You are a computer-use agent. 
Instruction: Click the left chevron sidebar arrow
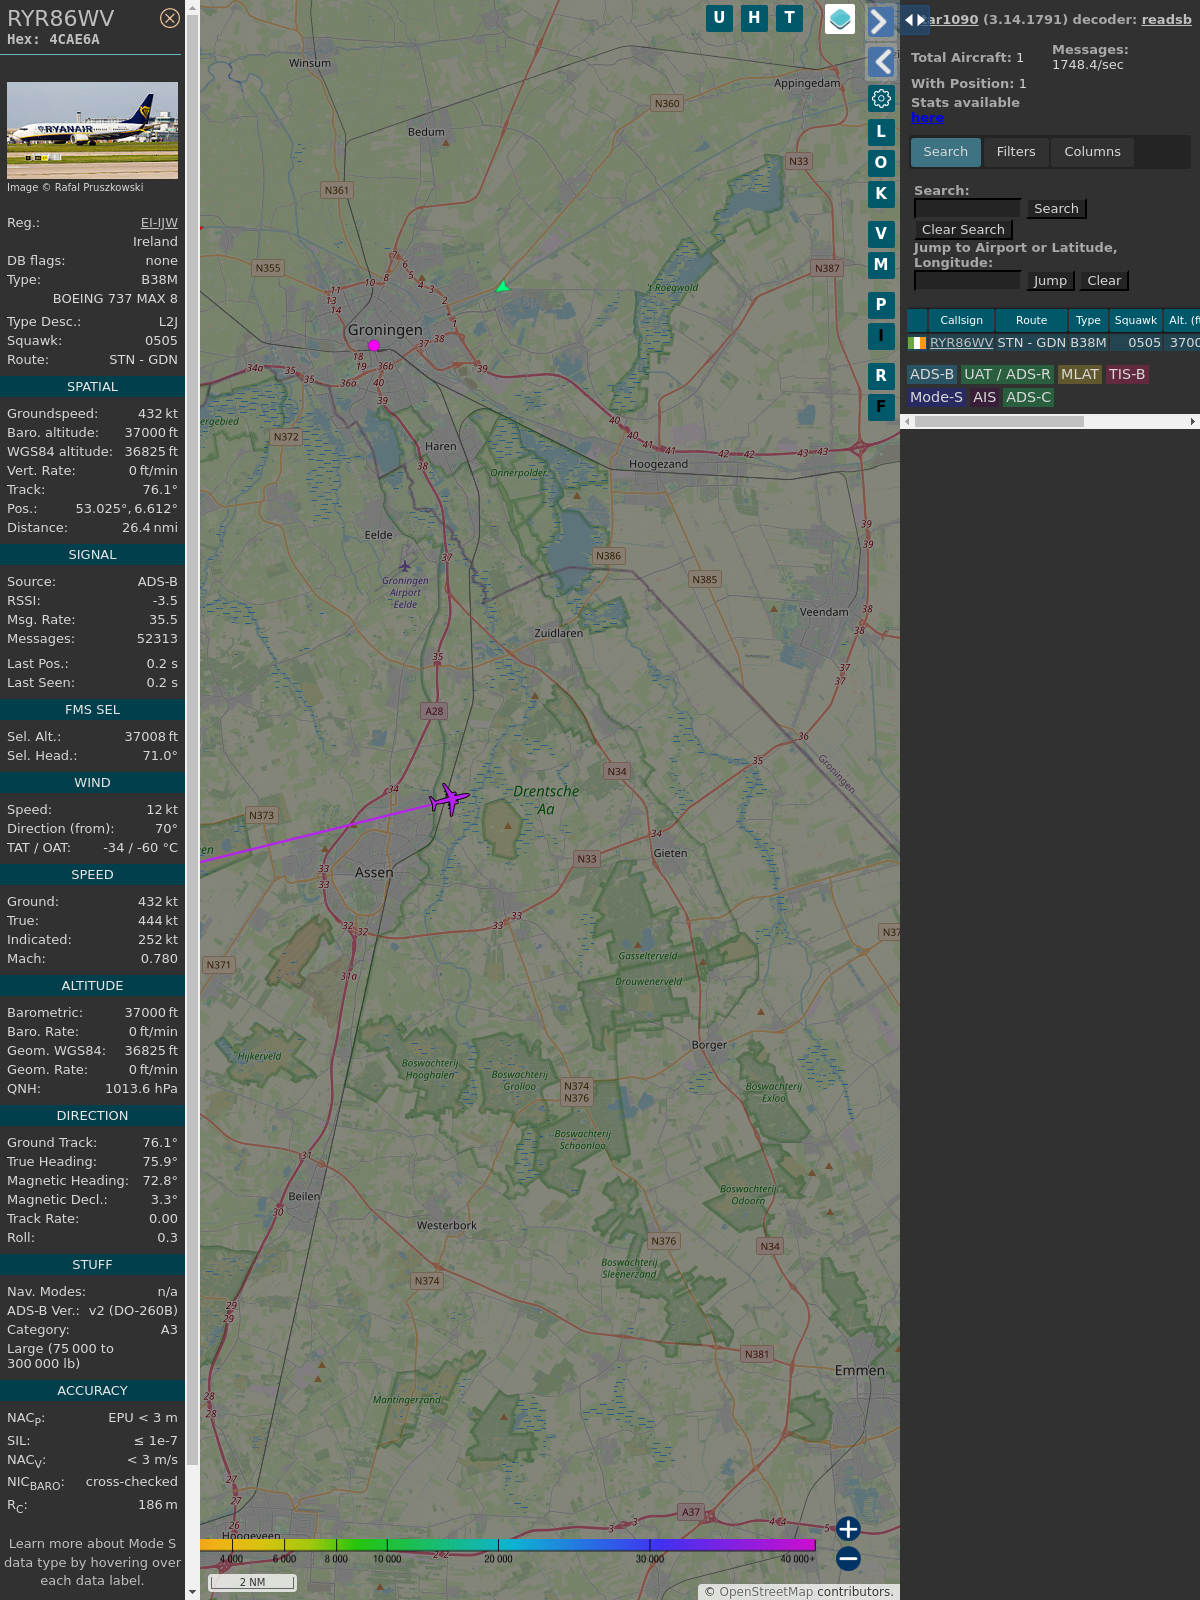(x=880, y=62)
